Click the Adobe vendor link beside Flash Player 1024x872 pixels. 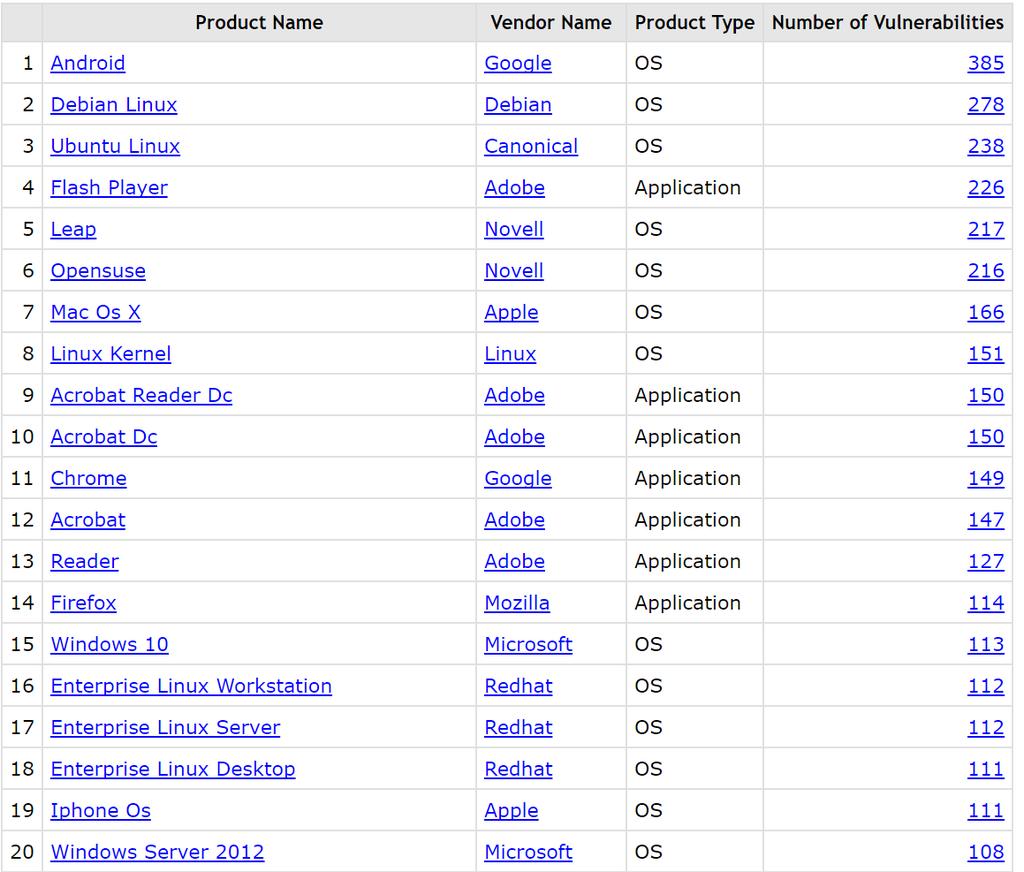[x=515, y=188]
